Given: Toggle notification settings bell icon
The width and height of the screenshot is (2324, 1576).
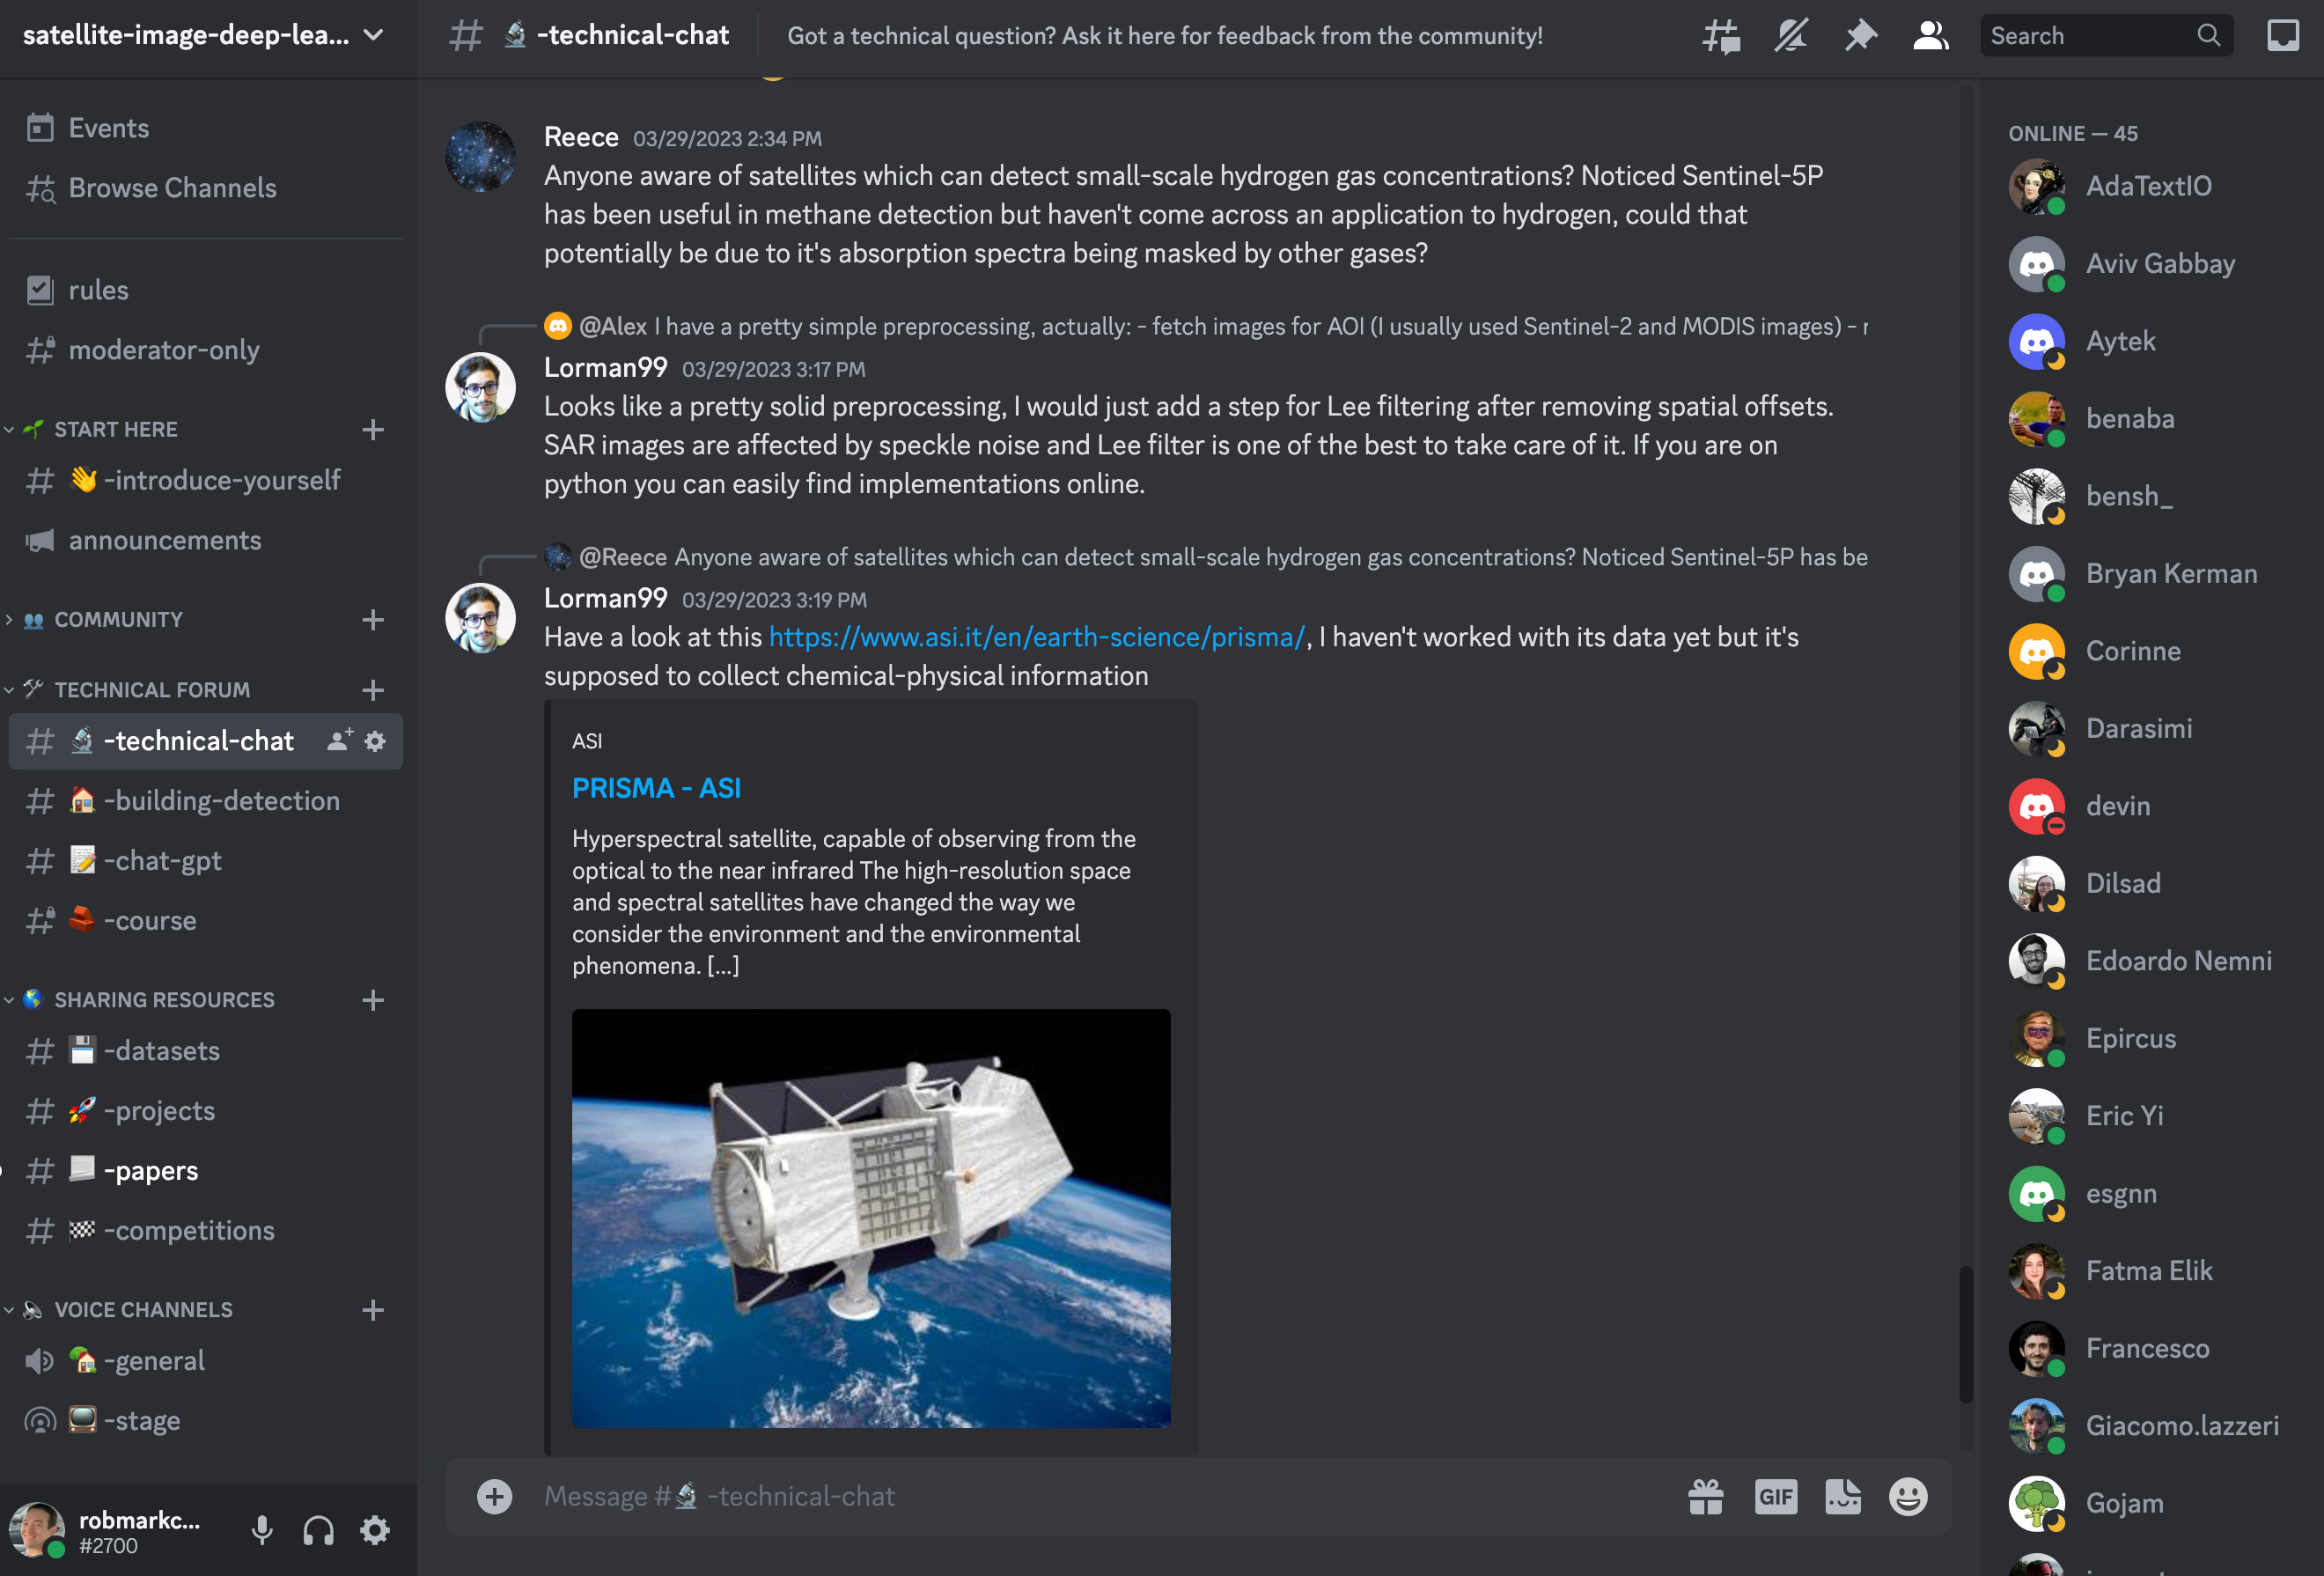Looking at the screenshot, I should coord(1791,36).
